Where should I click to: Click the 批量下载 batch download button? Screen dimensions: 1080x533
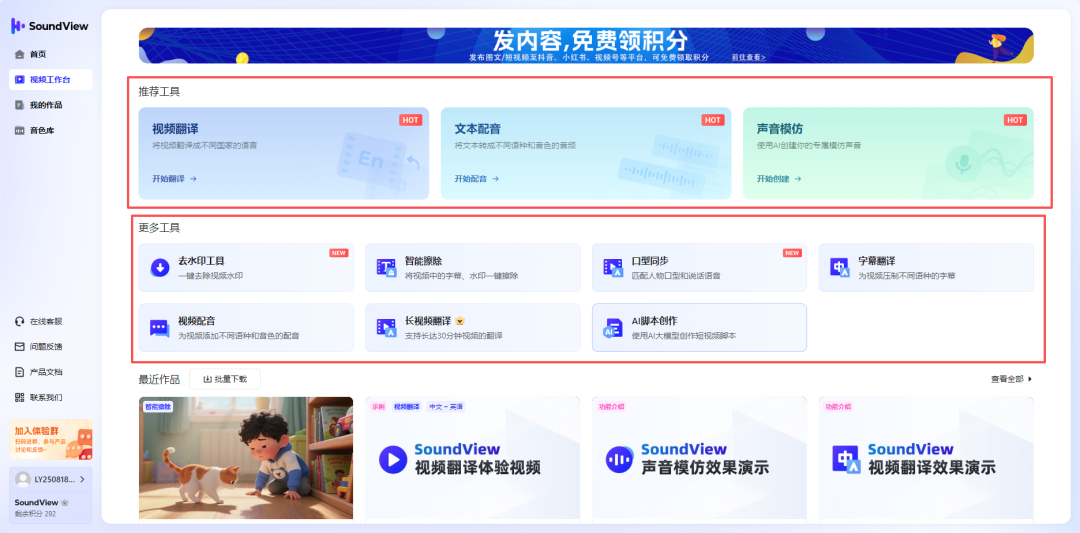click(225, 379)
